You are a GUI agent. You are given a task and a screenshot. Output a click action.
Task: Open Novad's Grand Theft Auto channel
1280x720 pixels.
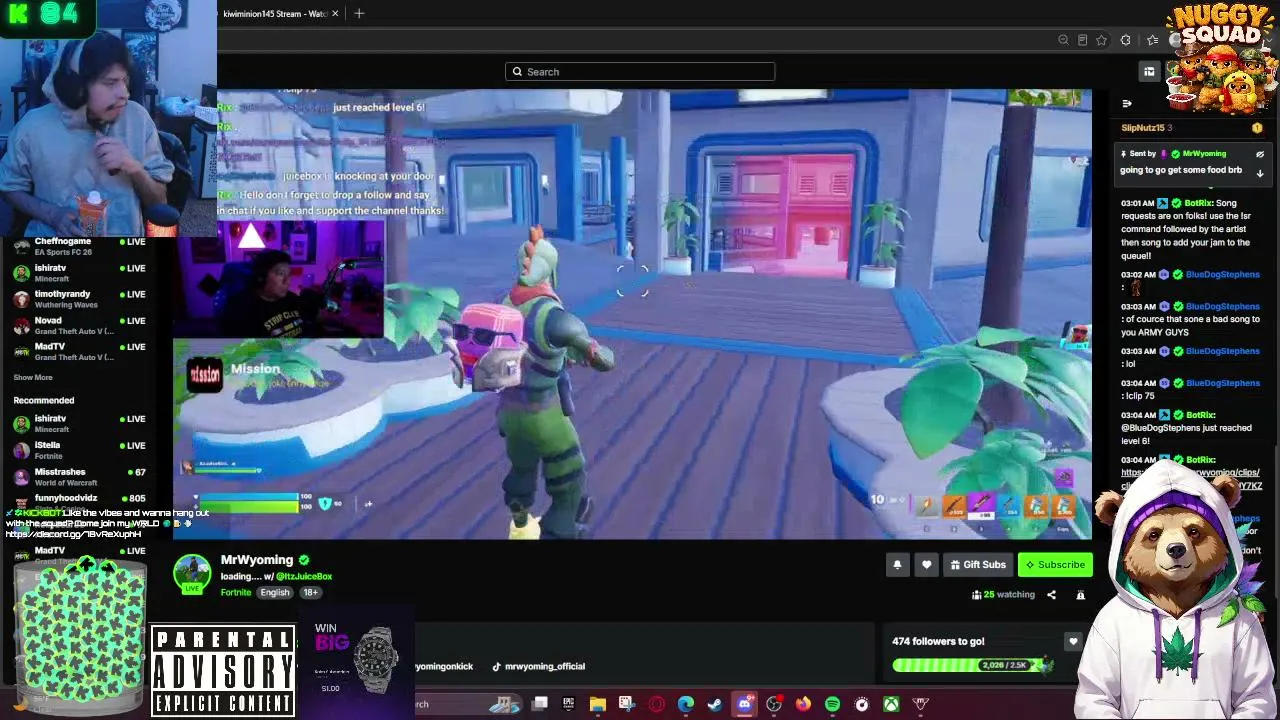pyautogui.click(x=79, y=325)
